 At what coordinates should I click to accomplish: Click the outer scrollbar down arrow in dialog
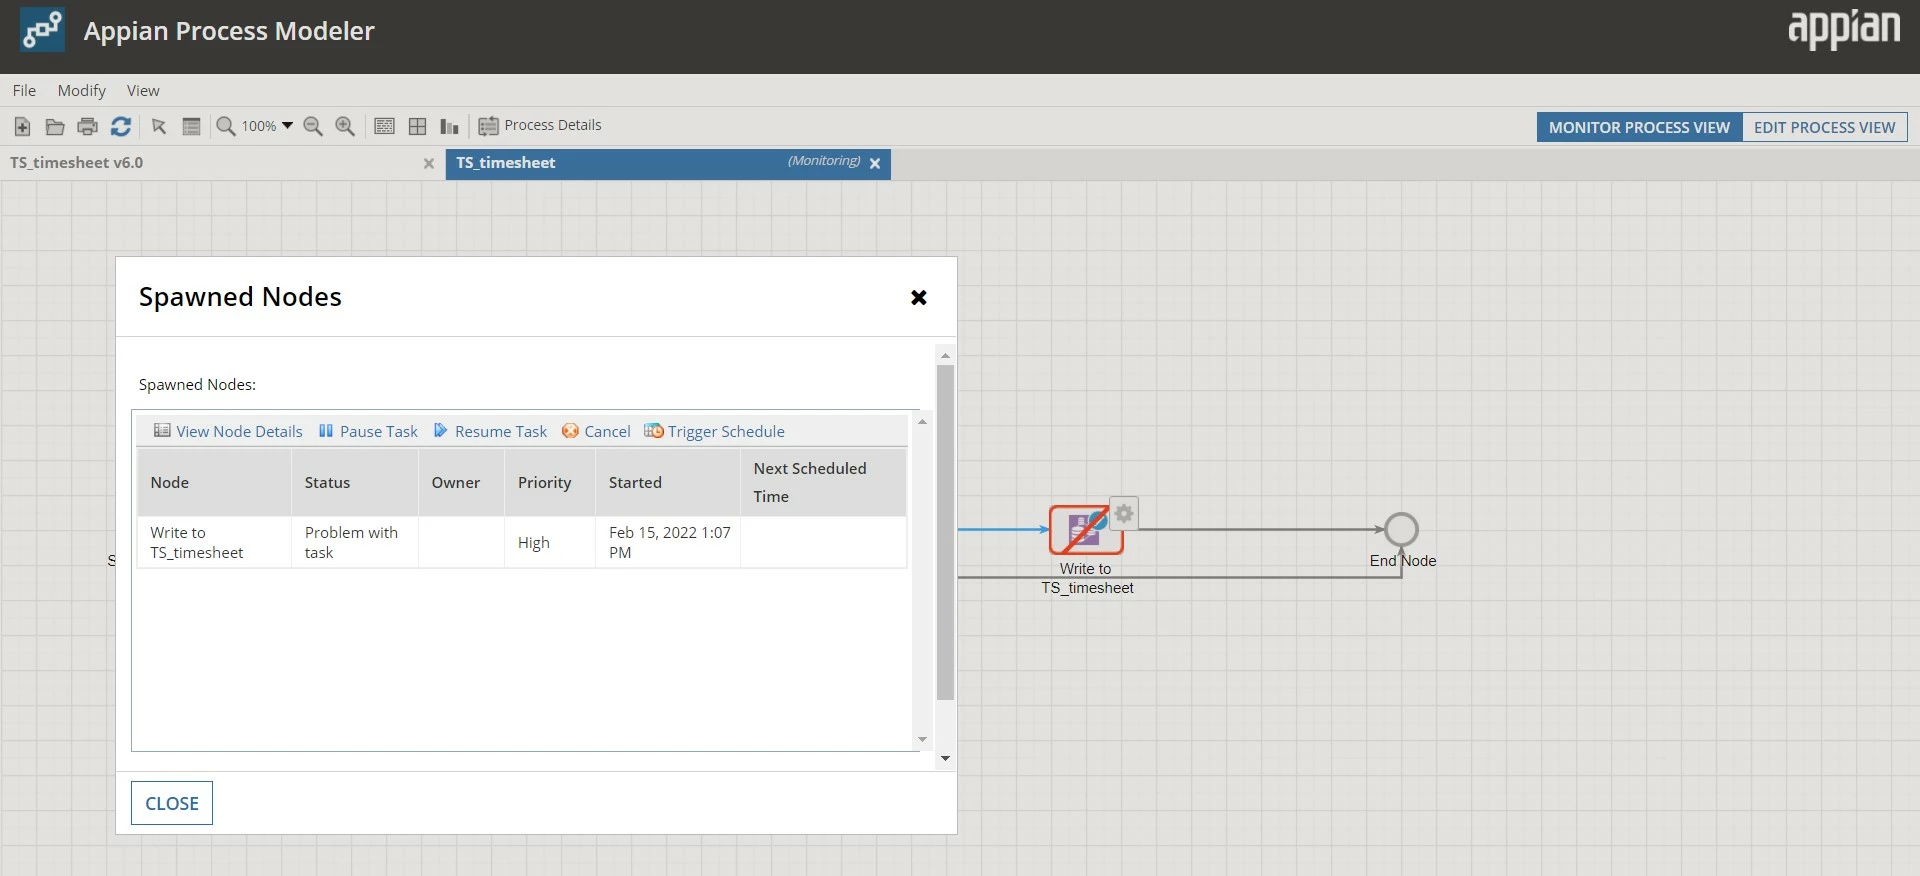tap(945, 759)
